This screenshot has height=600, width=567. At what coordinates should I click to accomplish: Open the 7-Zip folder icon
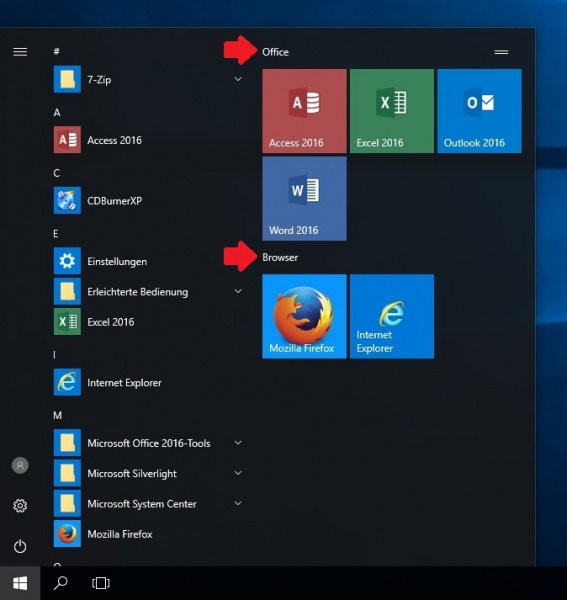67,79
